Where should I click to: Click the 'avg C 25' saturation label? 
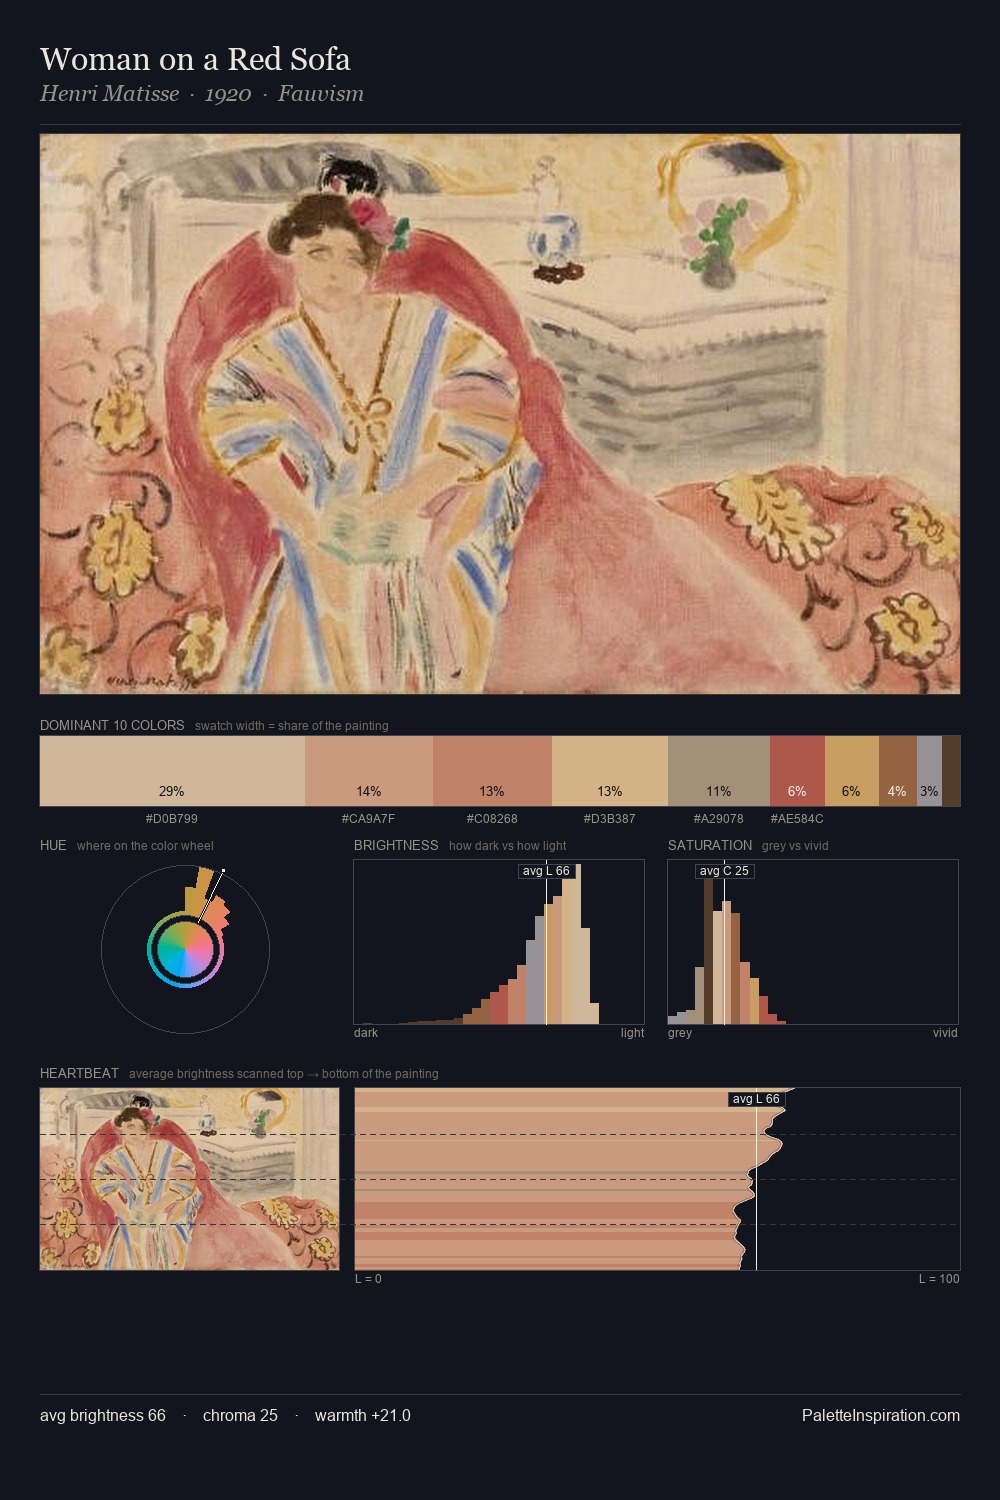[724, 871]
